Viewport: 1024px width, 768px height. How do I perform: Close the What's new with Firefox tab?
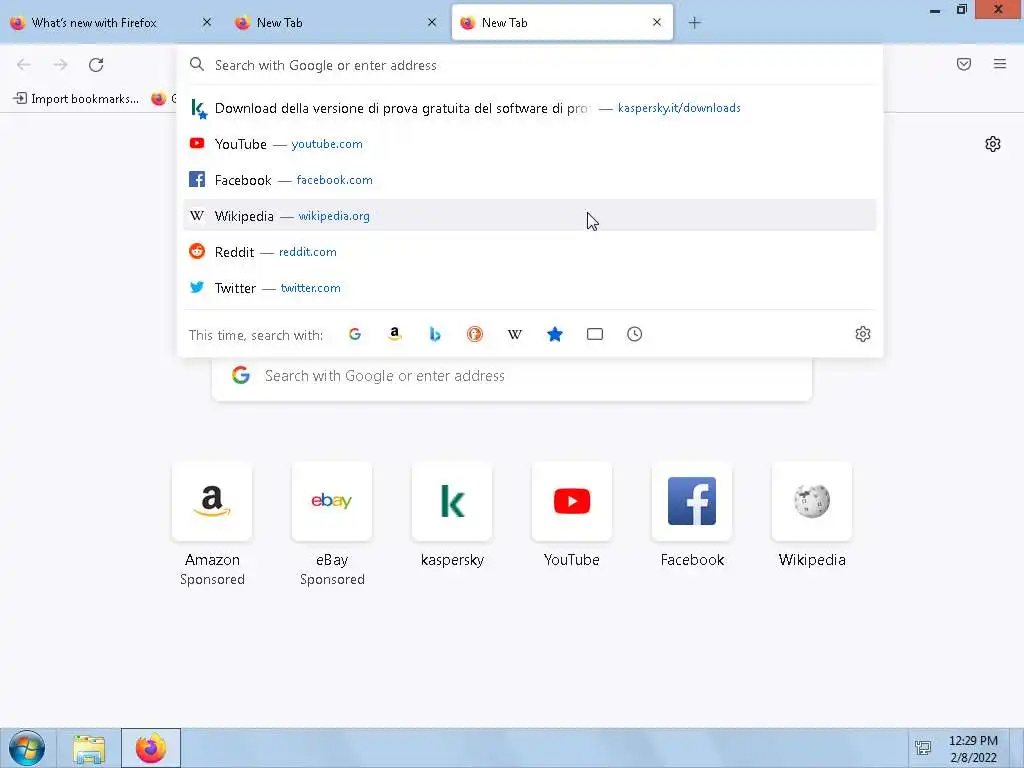207,22
